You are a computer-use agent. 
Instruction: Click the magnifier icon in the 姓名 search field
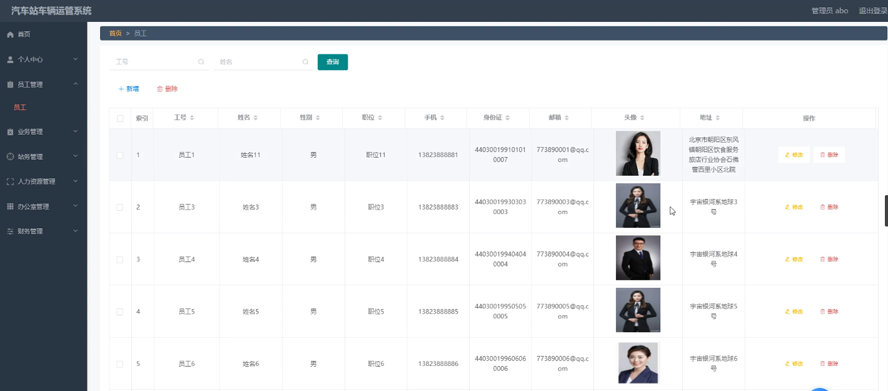(305, 62)
